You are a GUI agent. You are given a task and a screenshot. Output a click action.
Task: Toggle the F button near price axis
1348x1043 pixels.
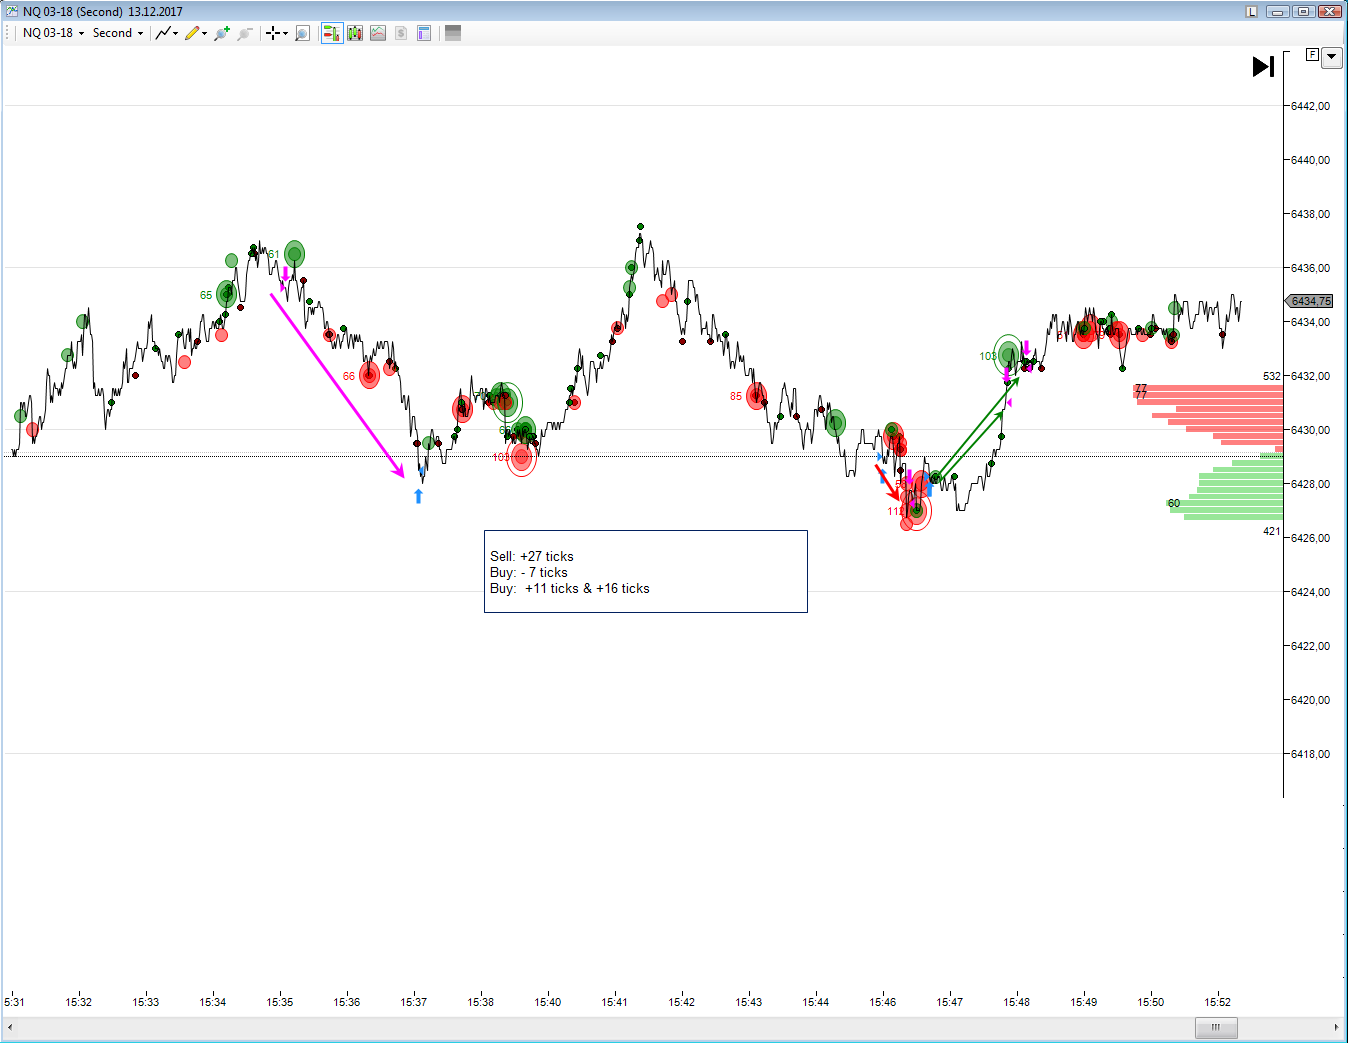[1312, 55]
